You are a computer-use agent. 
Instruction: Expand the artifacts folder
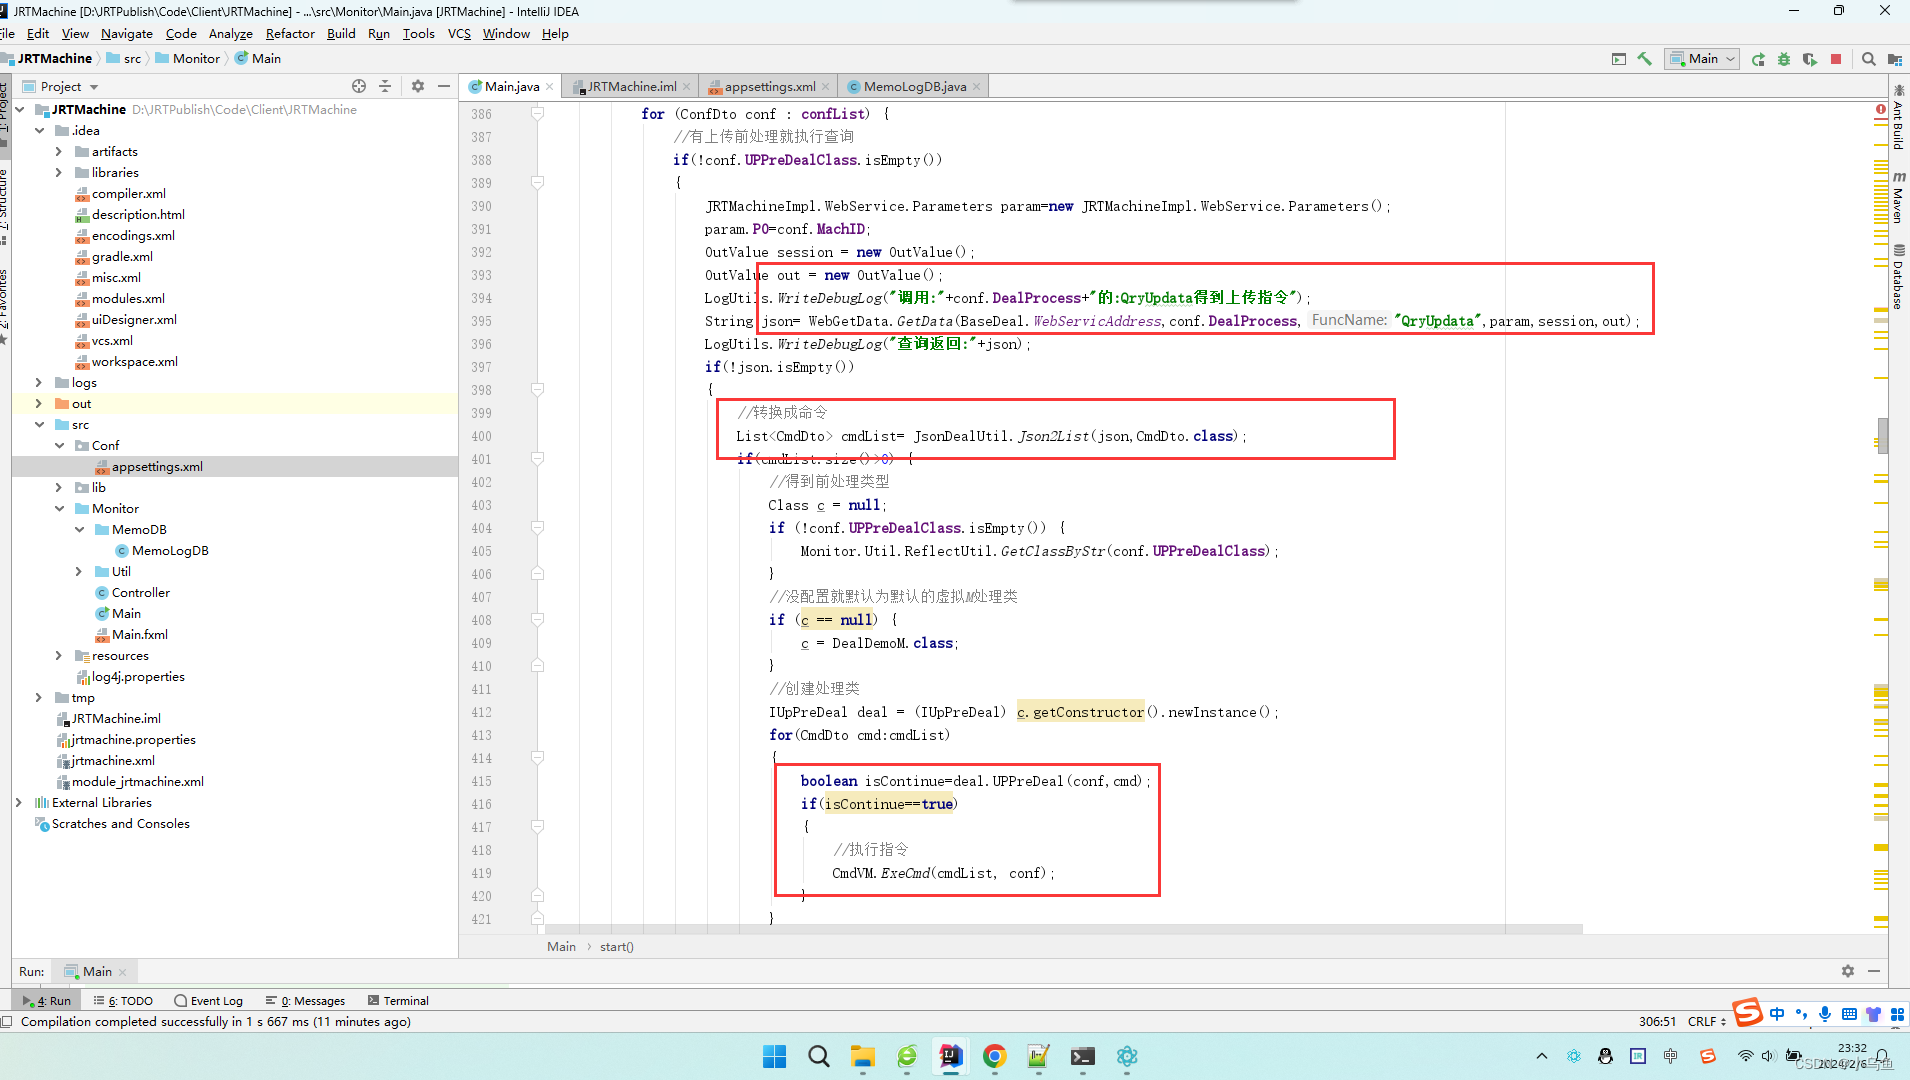pyautogui.click(x=58, y=152)
